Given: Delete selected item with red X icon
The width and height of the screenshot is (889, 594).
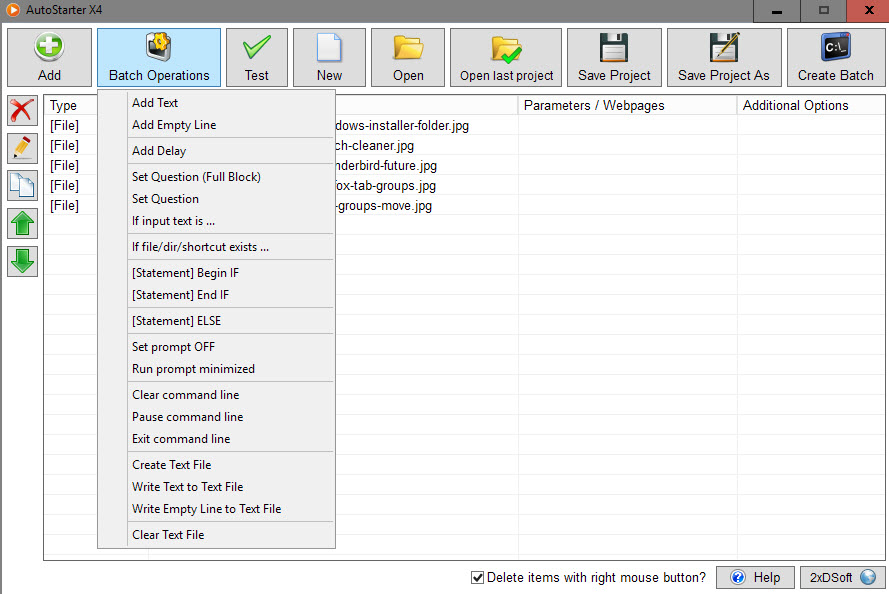Looking at the screenshot, I should coord(22,110).
